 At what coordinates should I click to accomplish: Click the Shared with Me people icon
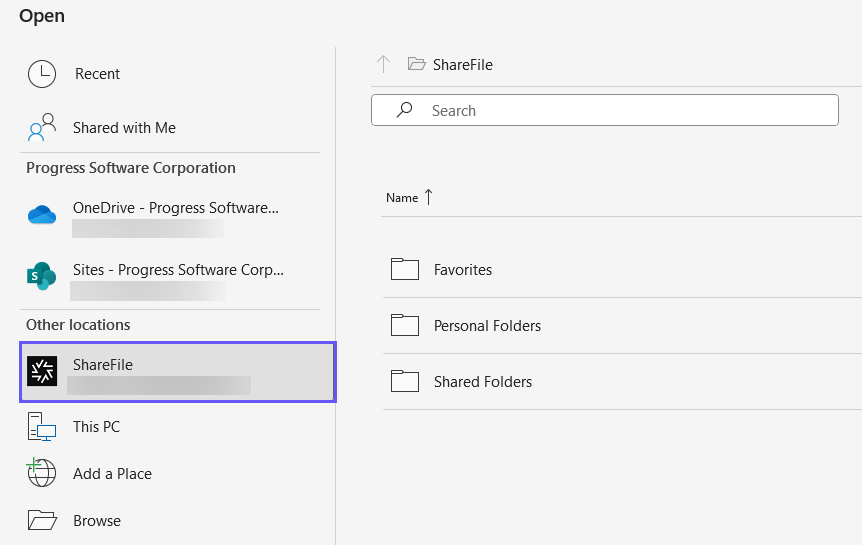point(42,127)
